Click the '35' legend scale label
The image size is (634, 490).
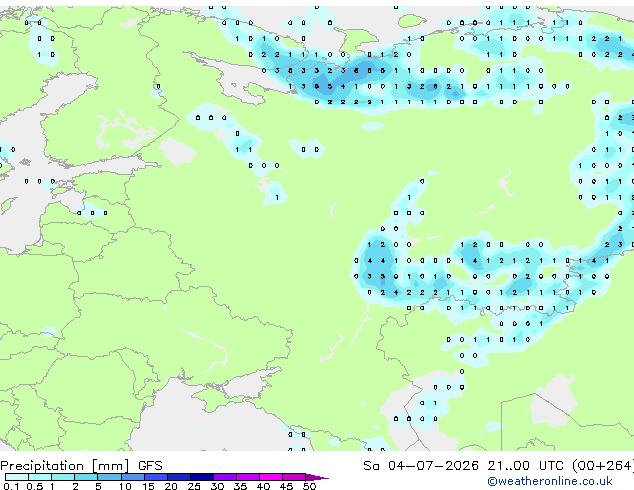coord(240,486)
